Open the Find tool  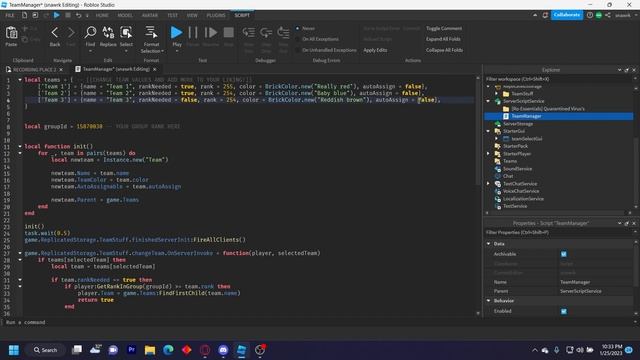[90, 33]
